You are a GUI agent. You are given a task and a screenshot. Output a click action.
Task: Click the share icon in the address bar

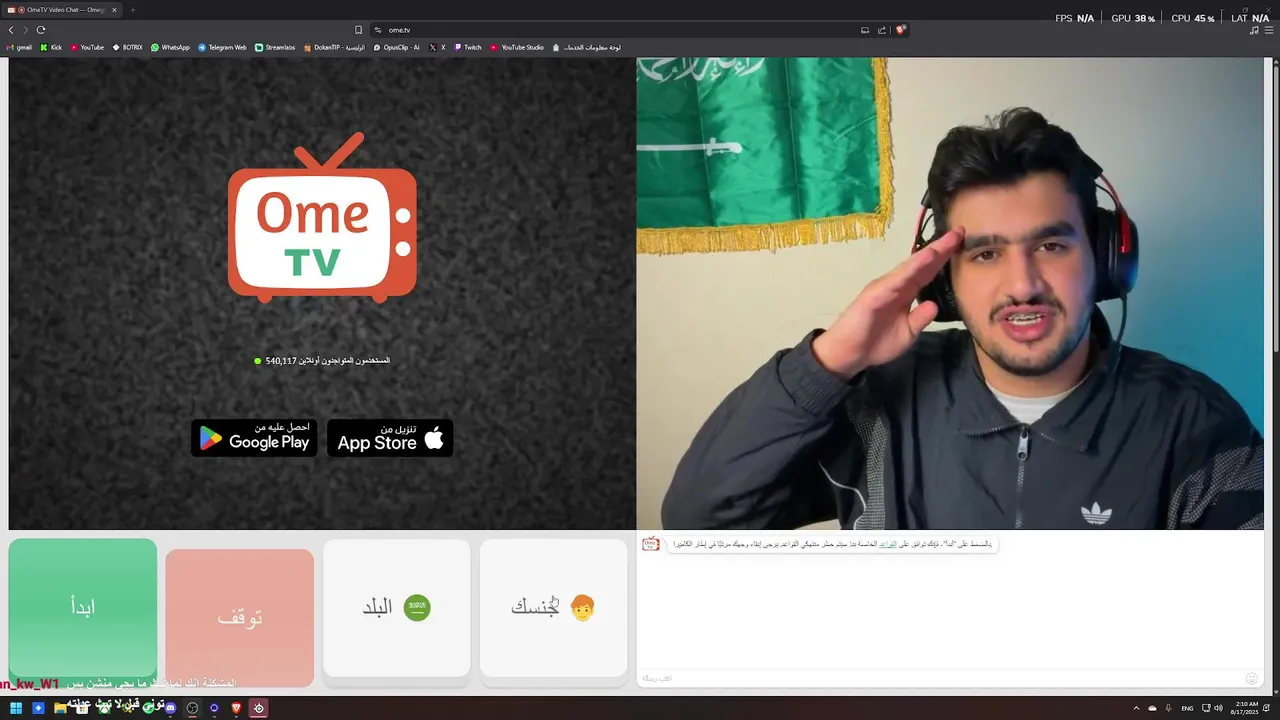[882, 30]
